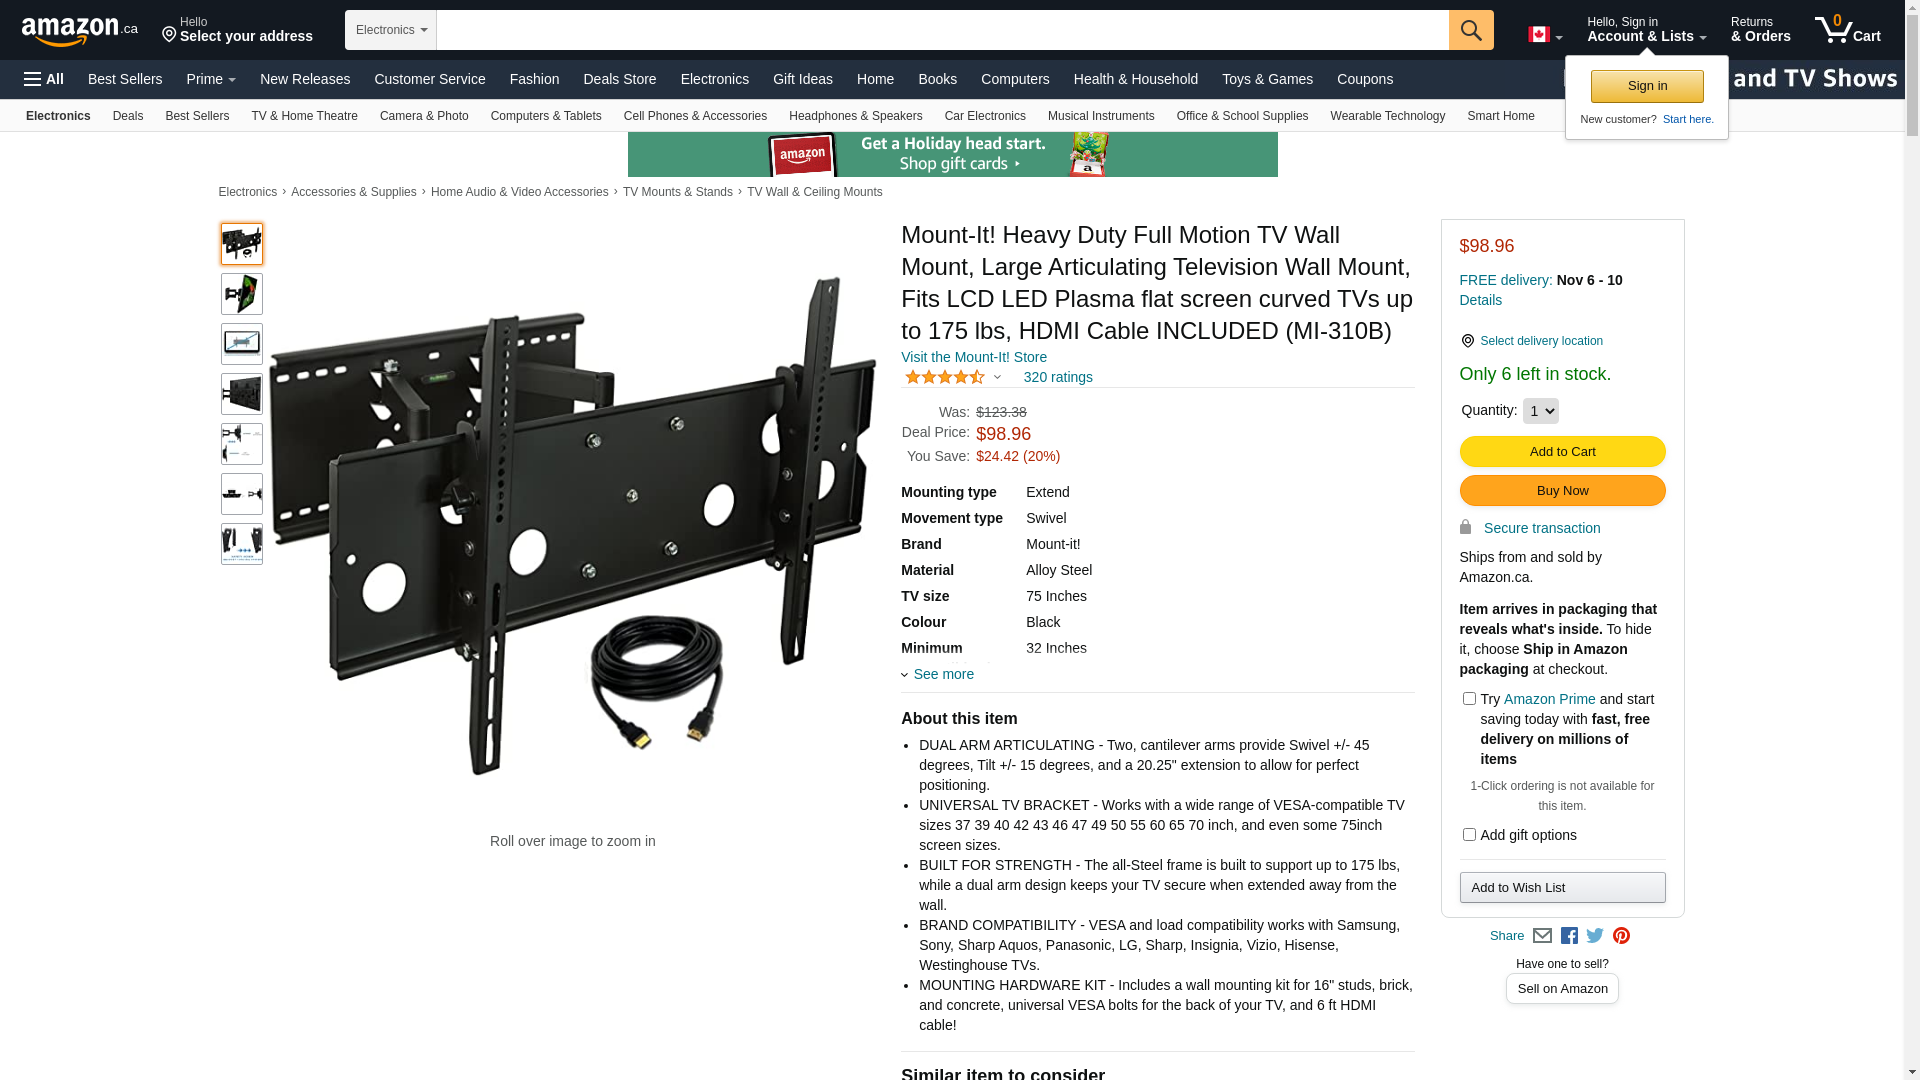Share the product on Twitter
Viewport: 1920px width, 1080px height.
[x=1595, y=936]
